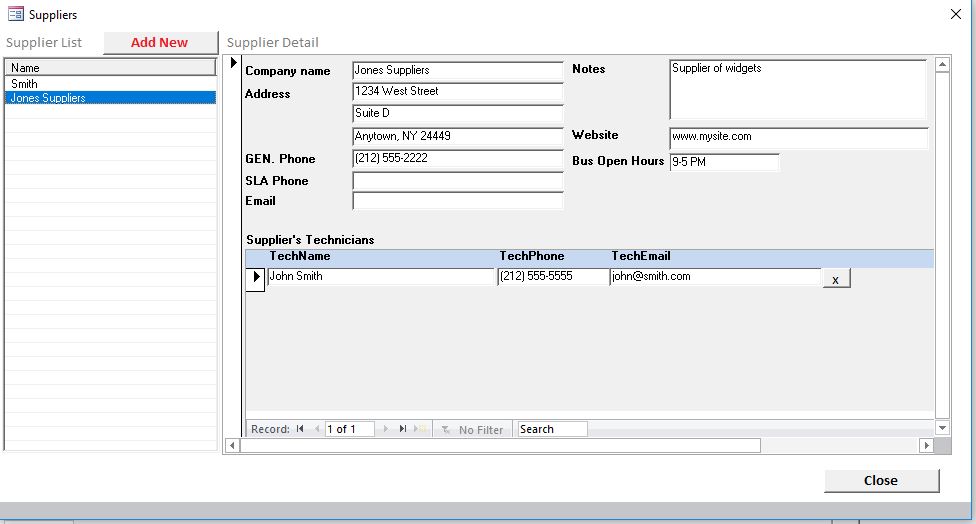This screenshot has width=976, height=524.
Task: Go to next record in navigation bar
Action: pos(386,429)
